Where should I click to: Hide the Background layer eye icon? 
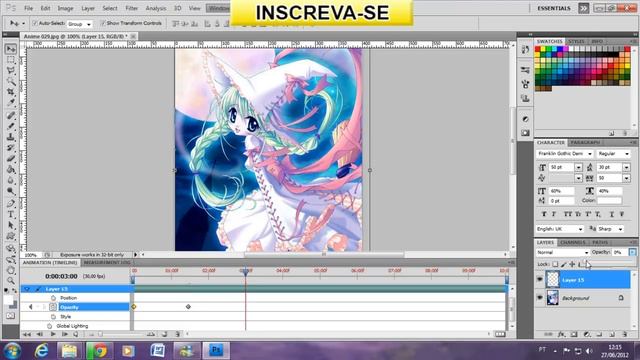pyautogui.click(x=540, y=298)
